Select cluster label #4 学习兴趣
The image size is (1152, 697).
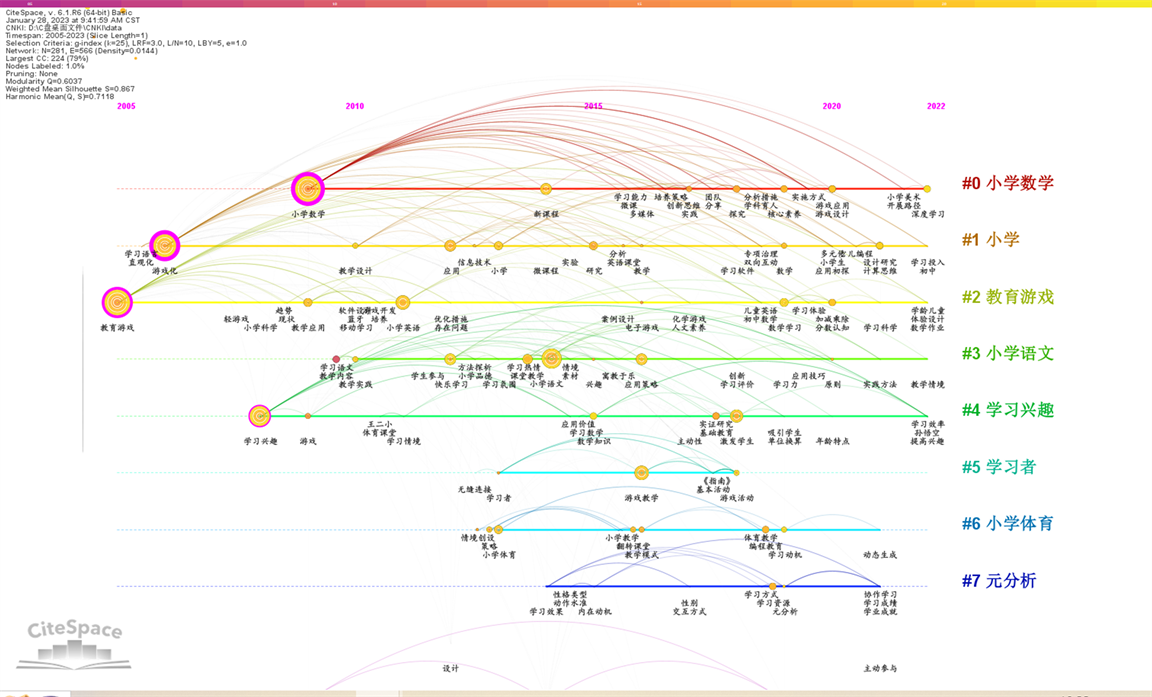(x=1007, y=410)
